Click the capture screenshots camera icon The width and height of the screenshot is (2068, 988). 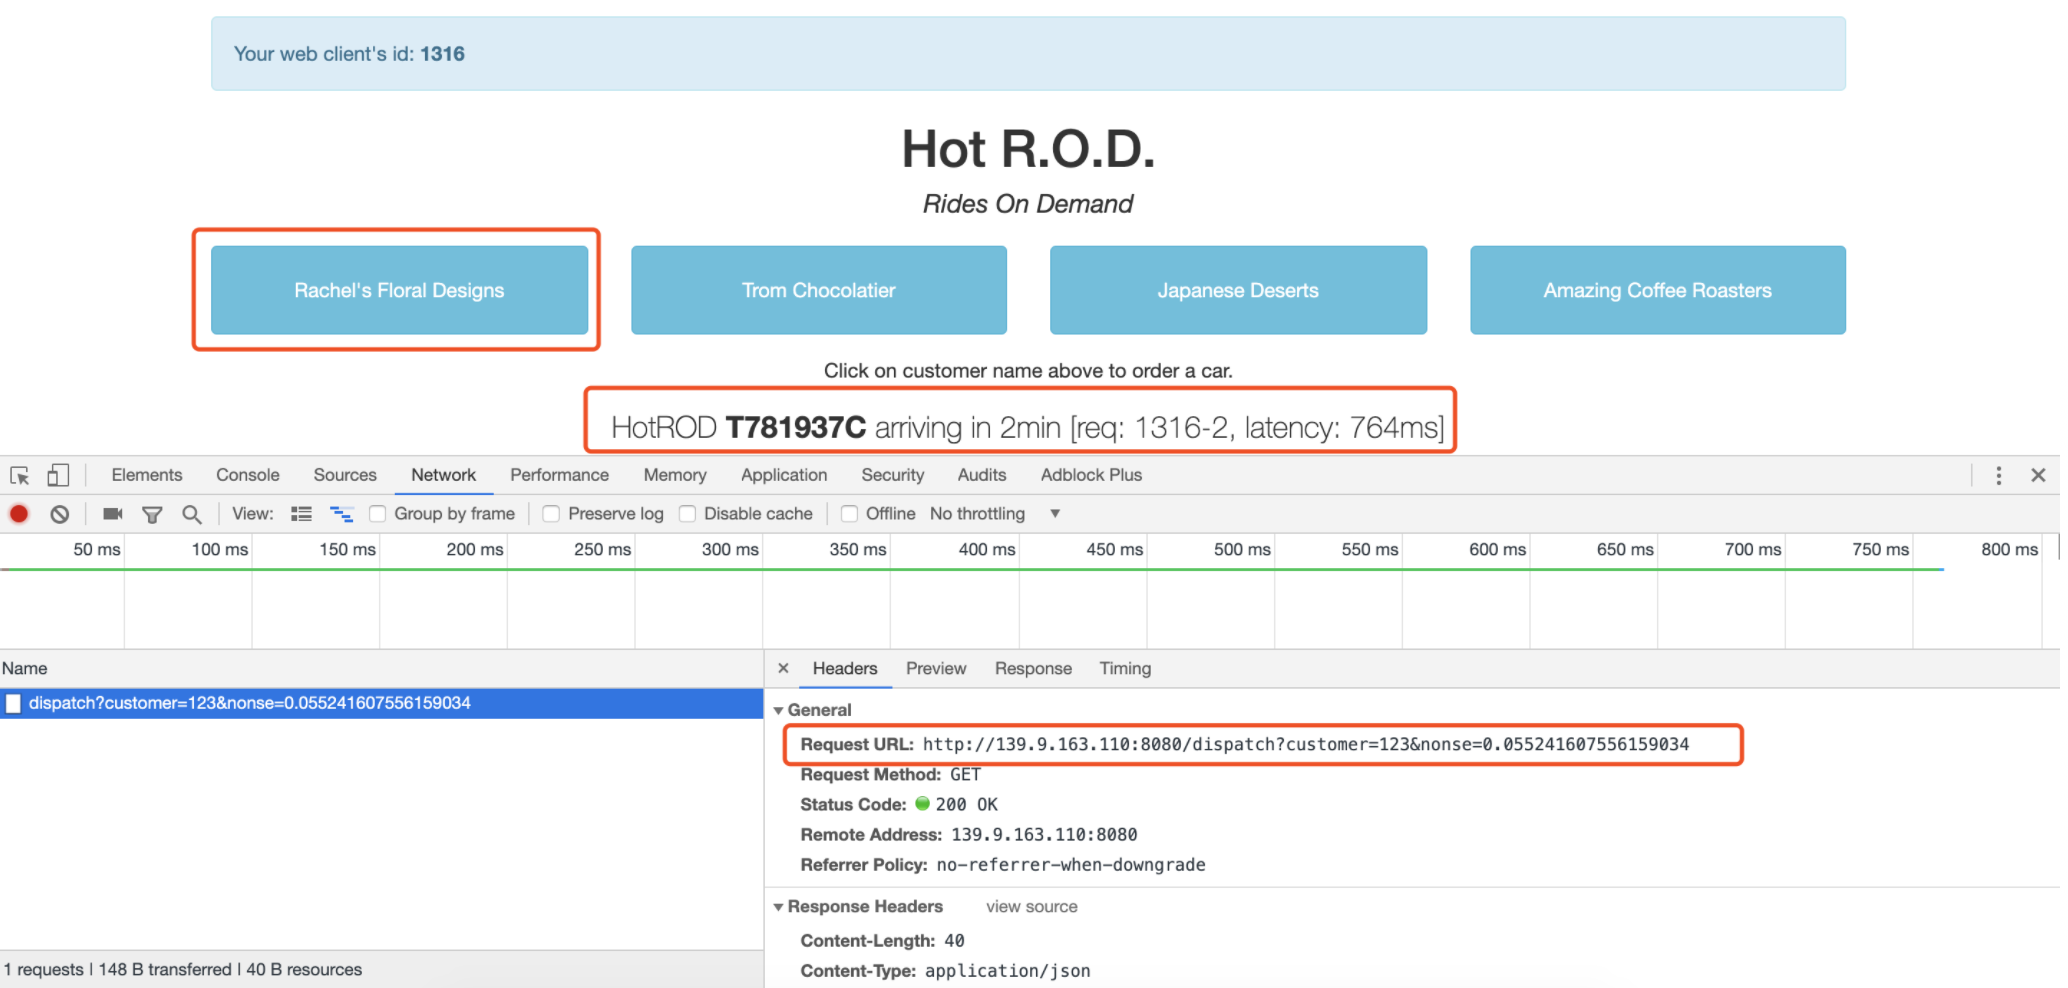click(113, 514)
